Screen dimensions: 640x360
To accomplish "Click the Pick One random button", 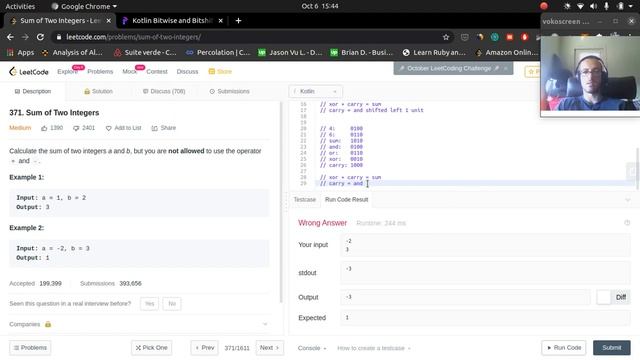I will [x=151, y=348].
